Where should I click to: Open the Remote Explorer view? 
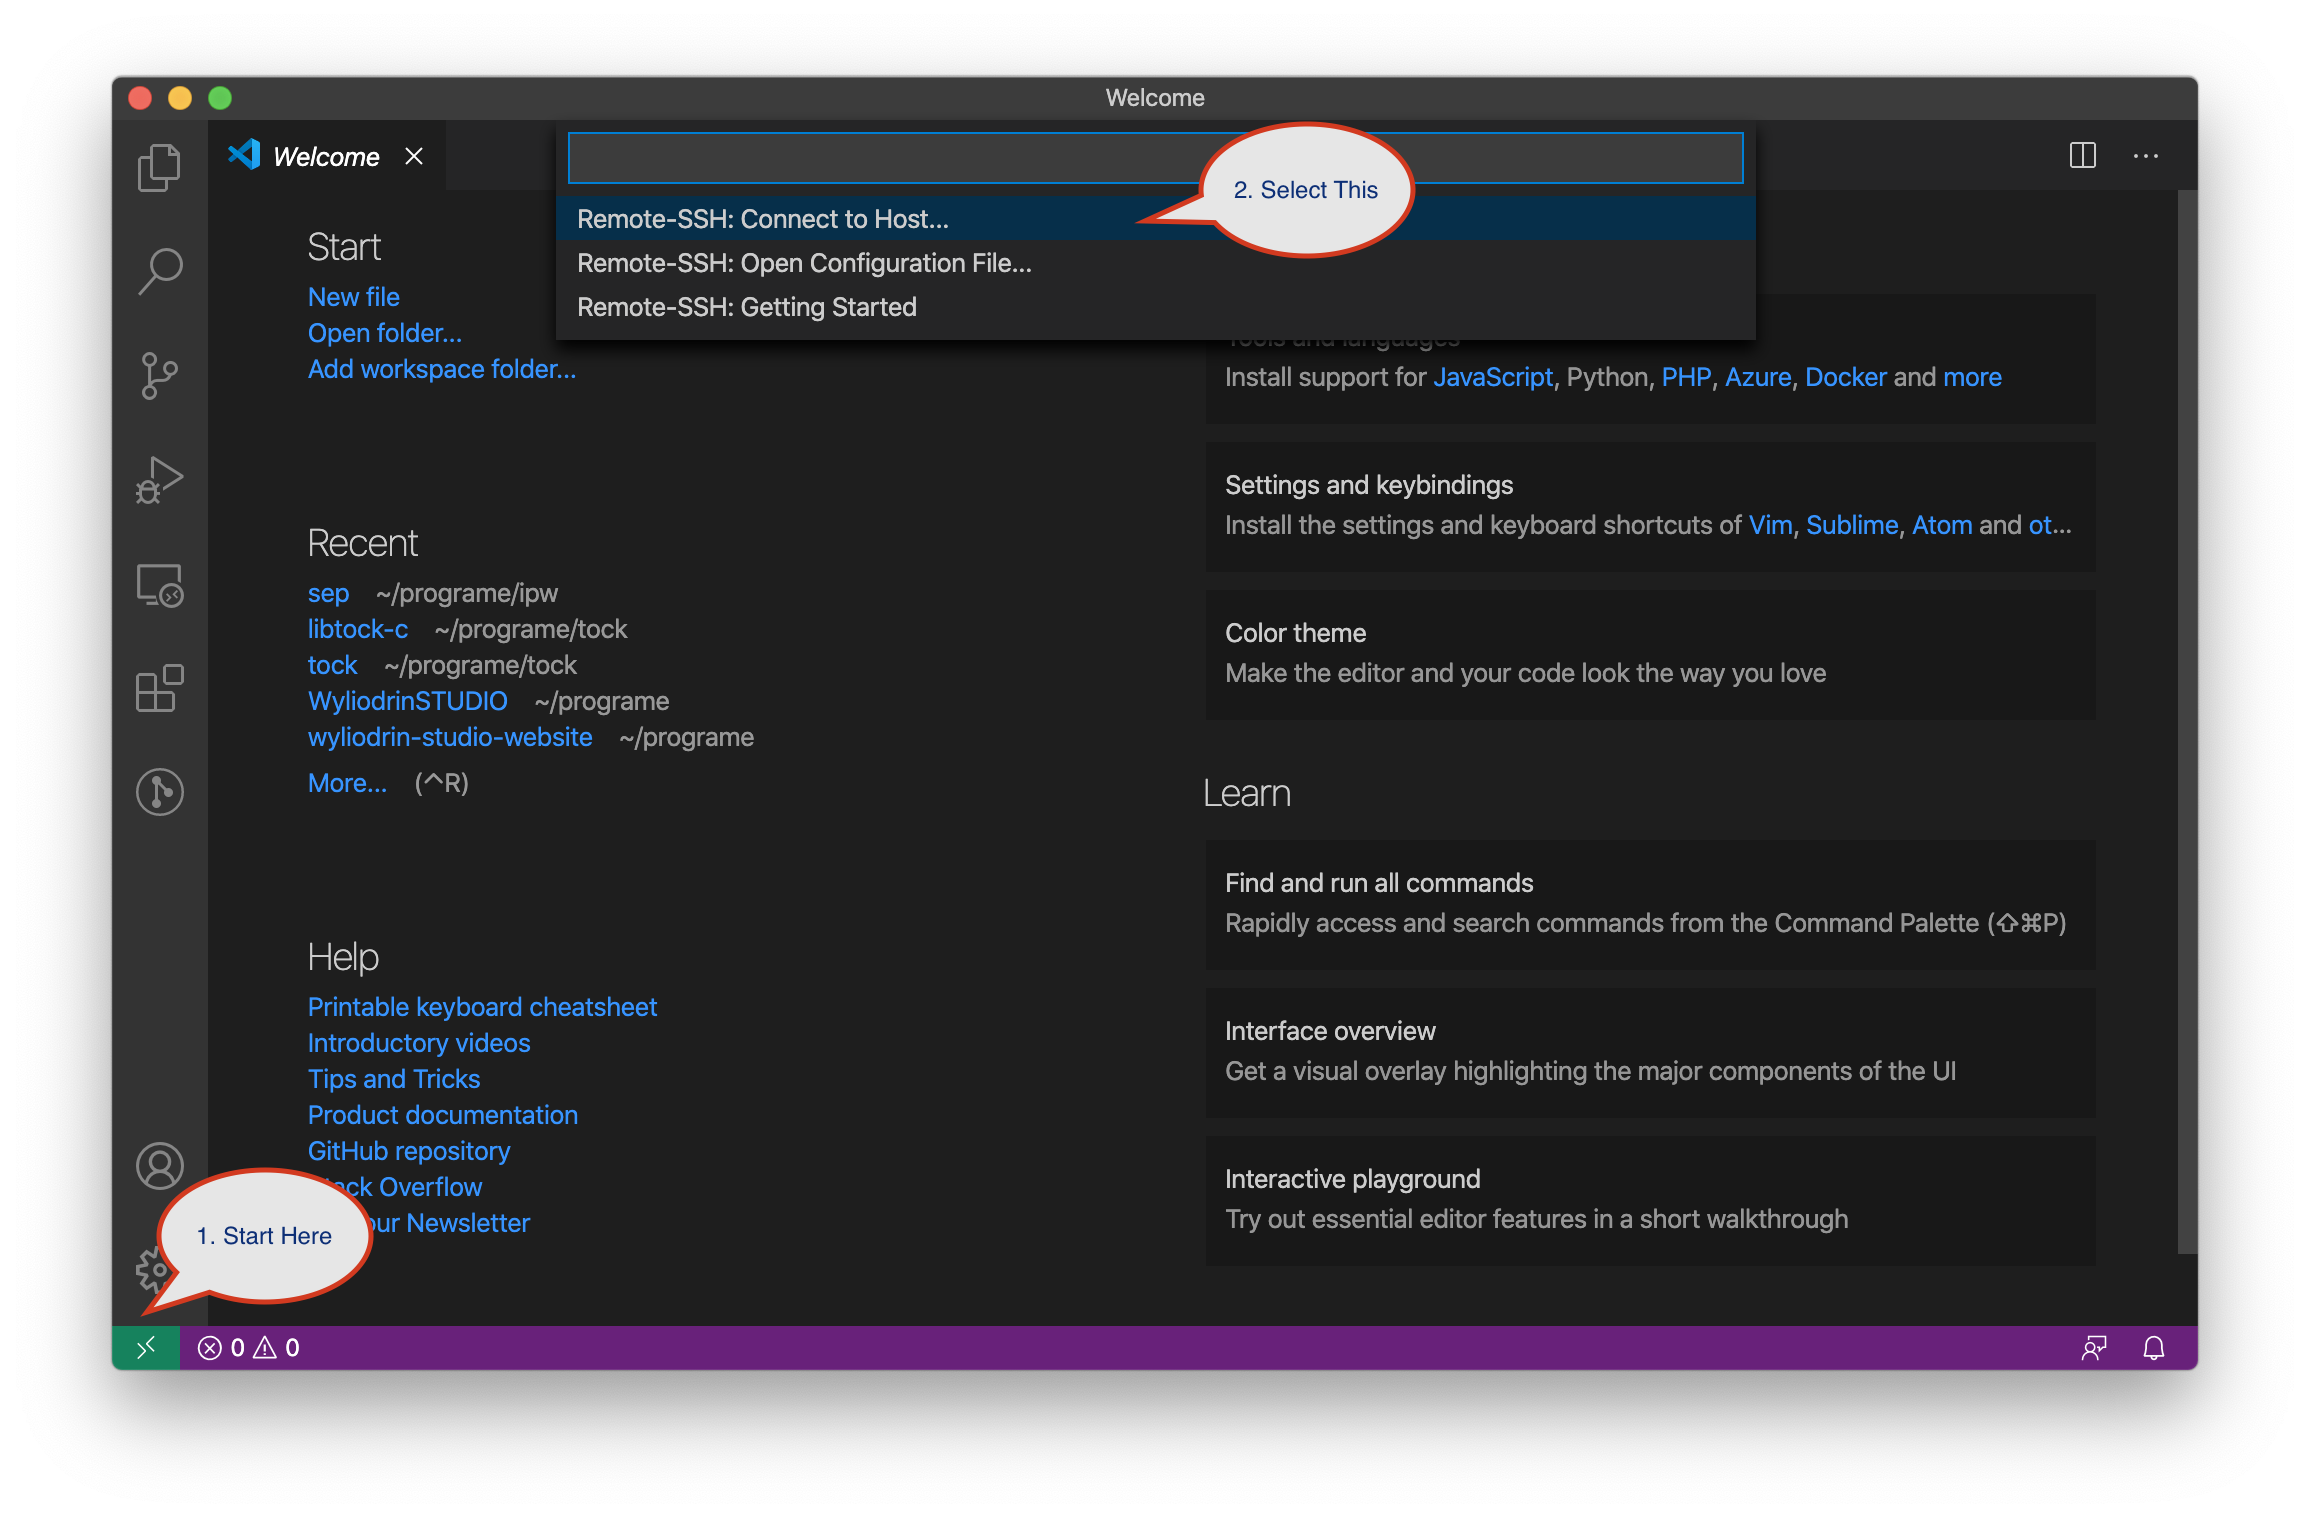[x=158, y=587]
